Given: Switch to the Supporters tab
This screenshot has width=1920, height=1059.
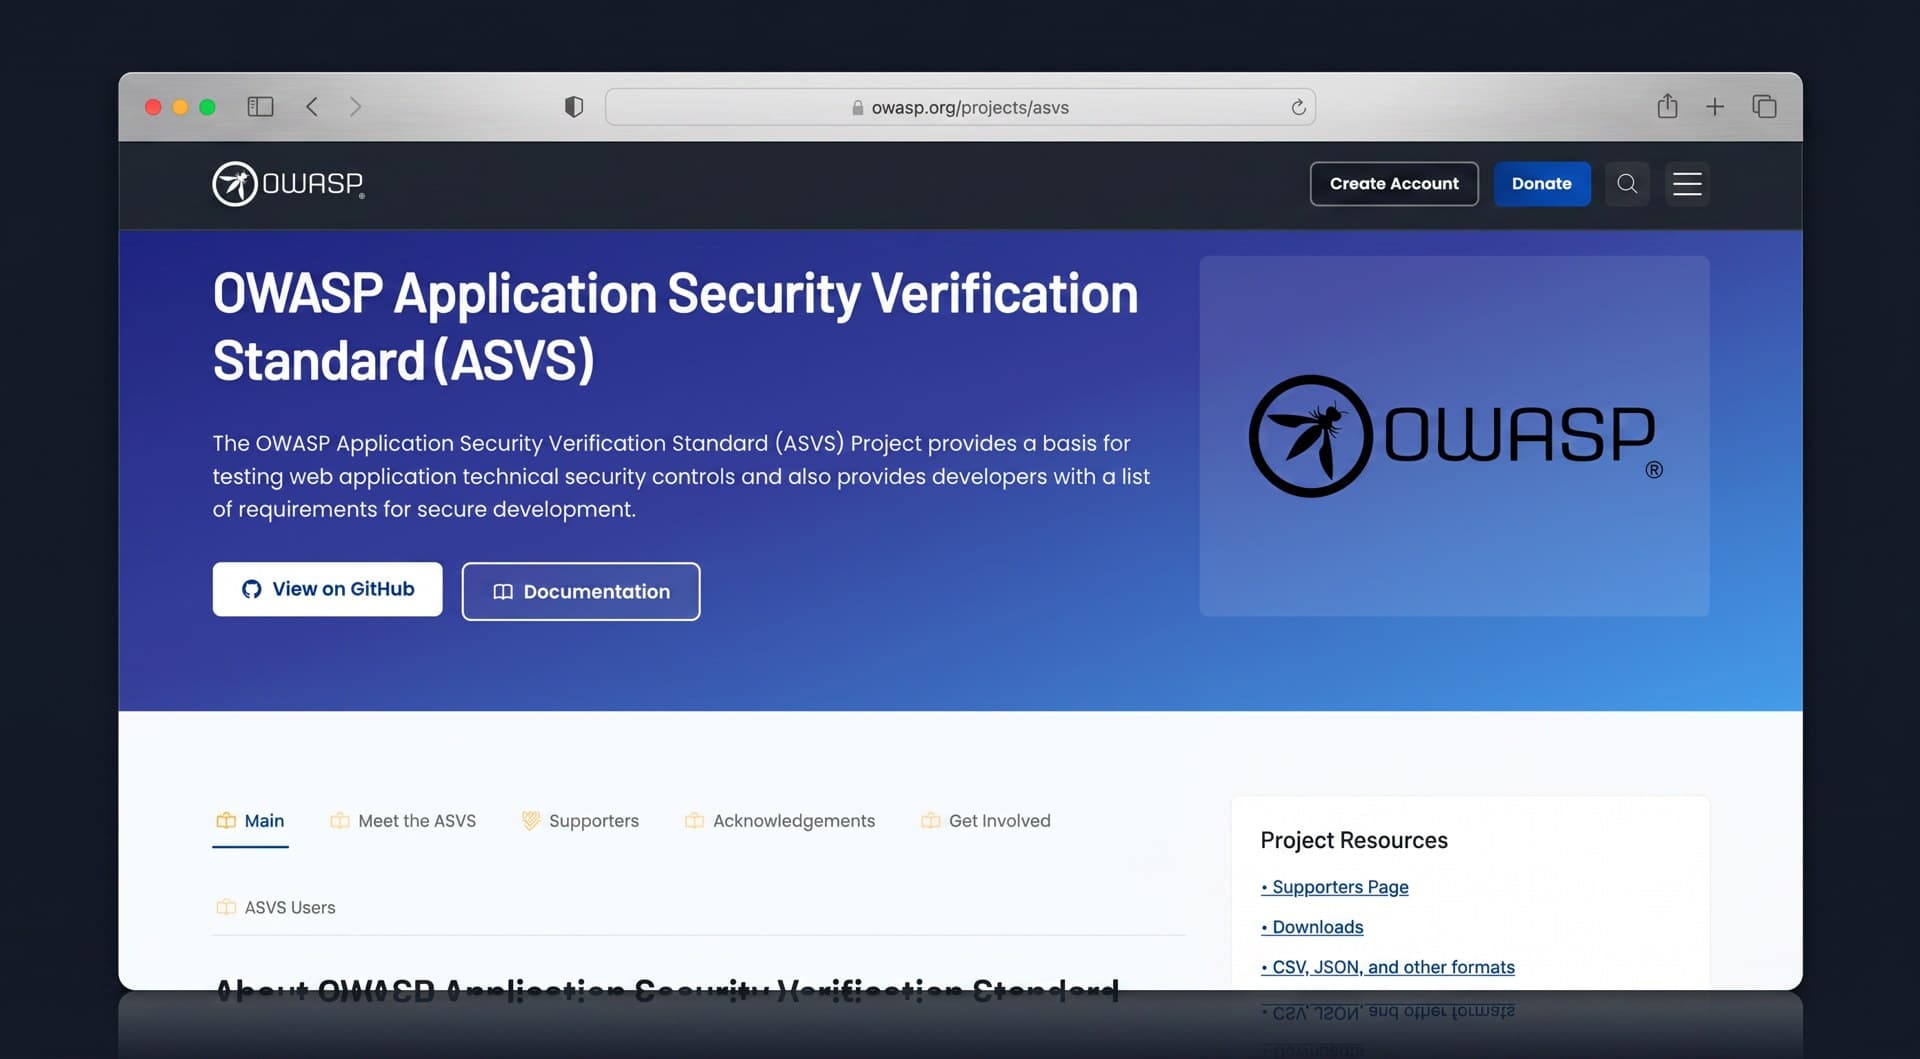Looking at the screenshot, I should tap(580, 821).
